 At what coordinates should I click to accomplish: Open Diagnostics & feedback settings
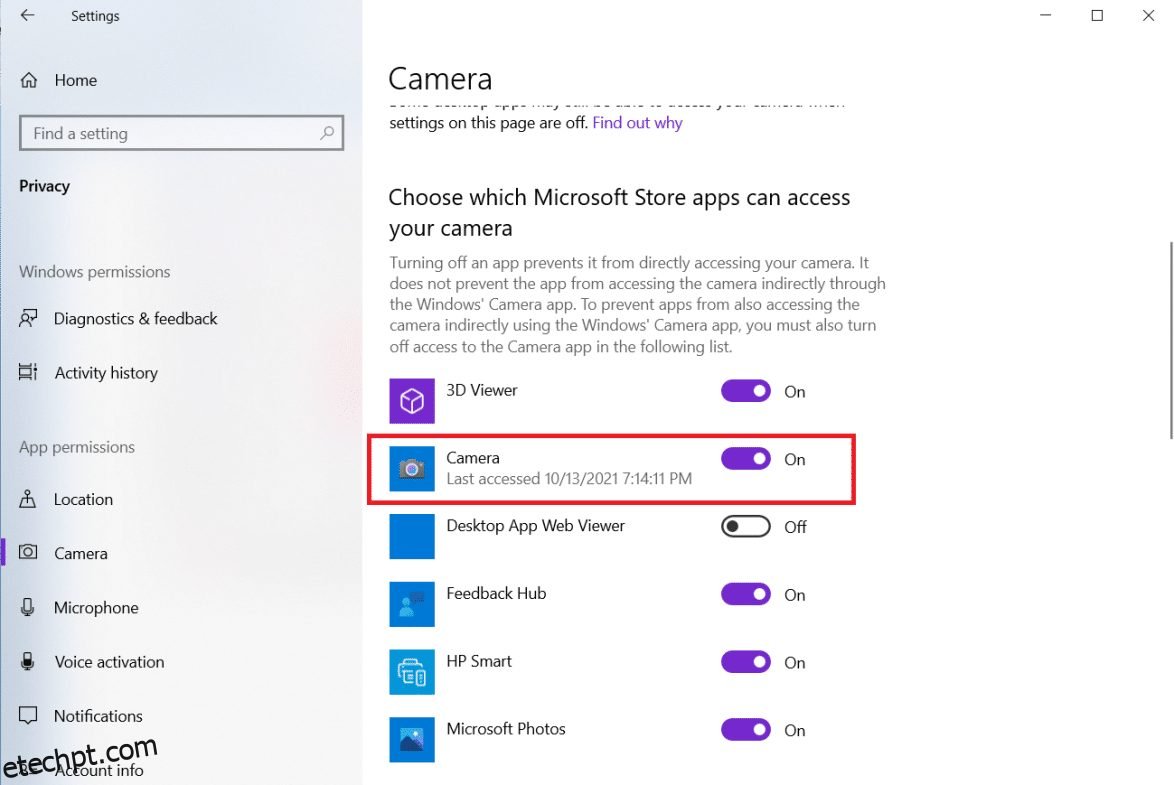pos(136,319)
